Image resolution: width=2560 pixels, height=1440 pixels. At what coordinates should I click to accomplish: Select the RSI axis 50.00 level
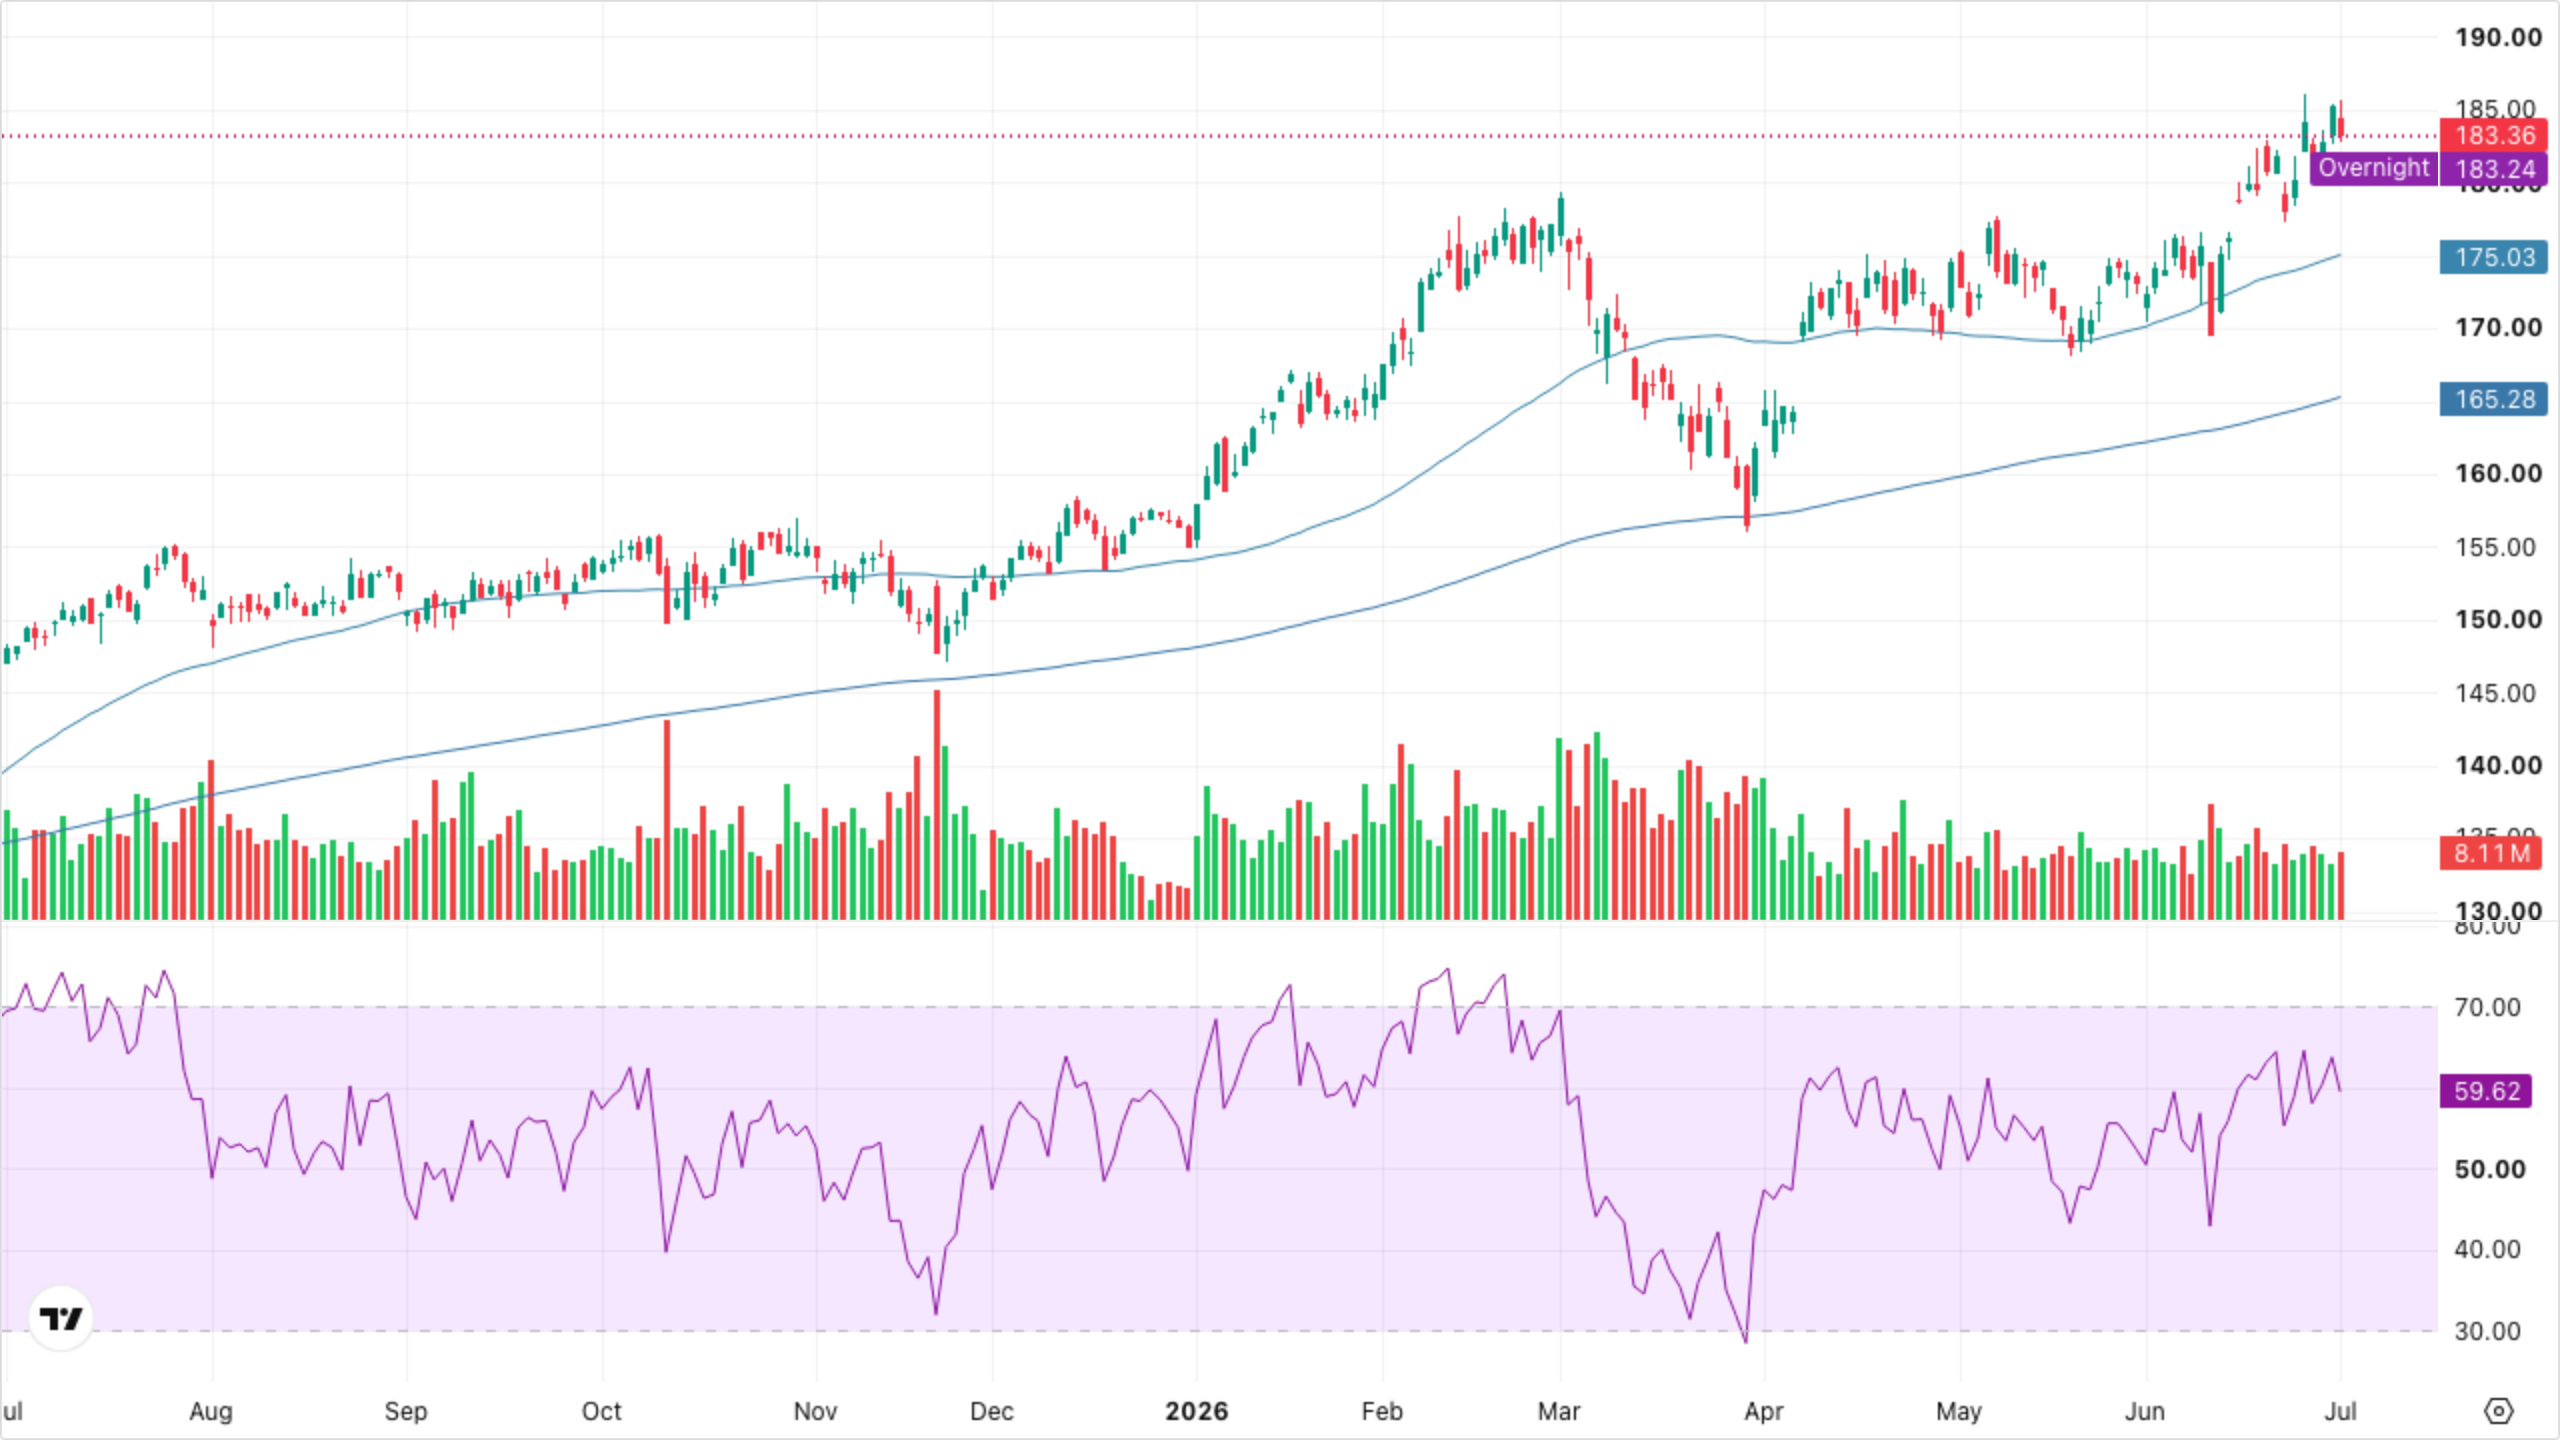(x=2489, y=1169)
